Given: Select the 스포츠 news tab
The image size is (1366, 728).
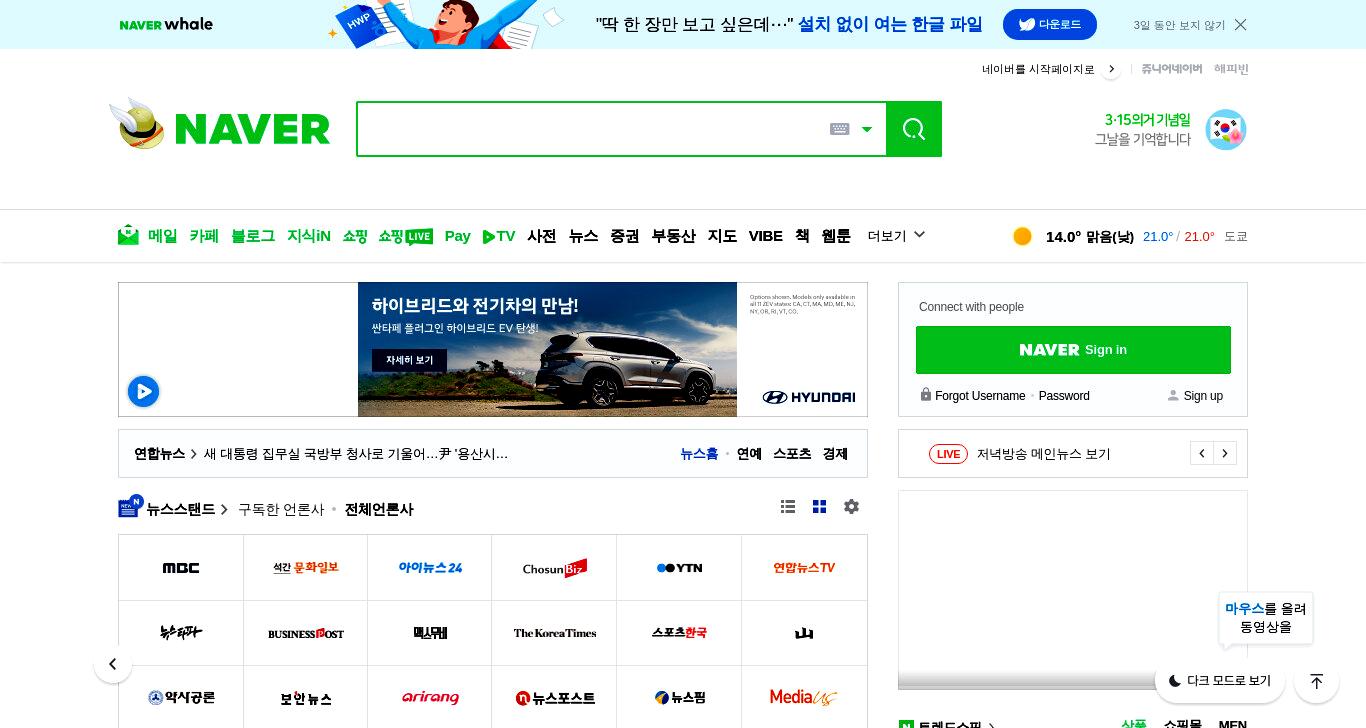Looking at the screenshot, I should tap(792, 454).
